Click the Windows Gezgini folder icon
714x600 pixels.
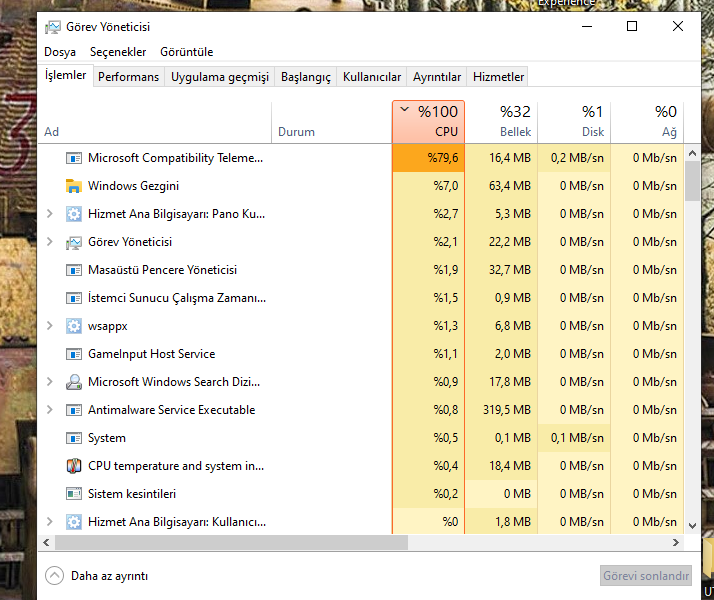click(74, 186)
